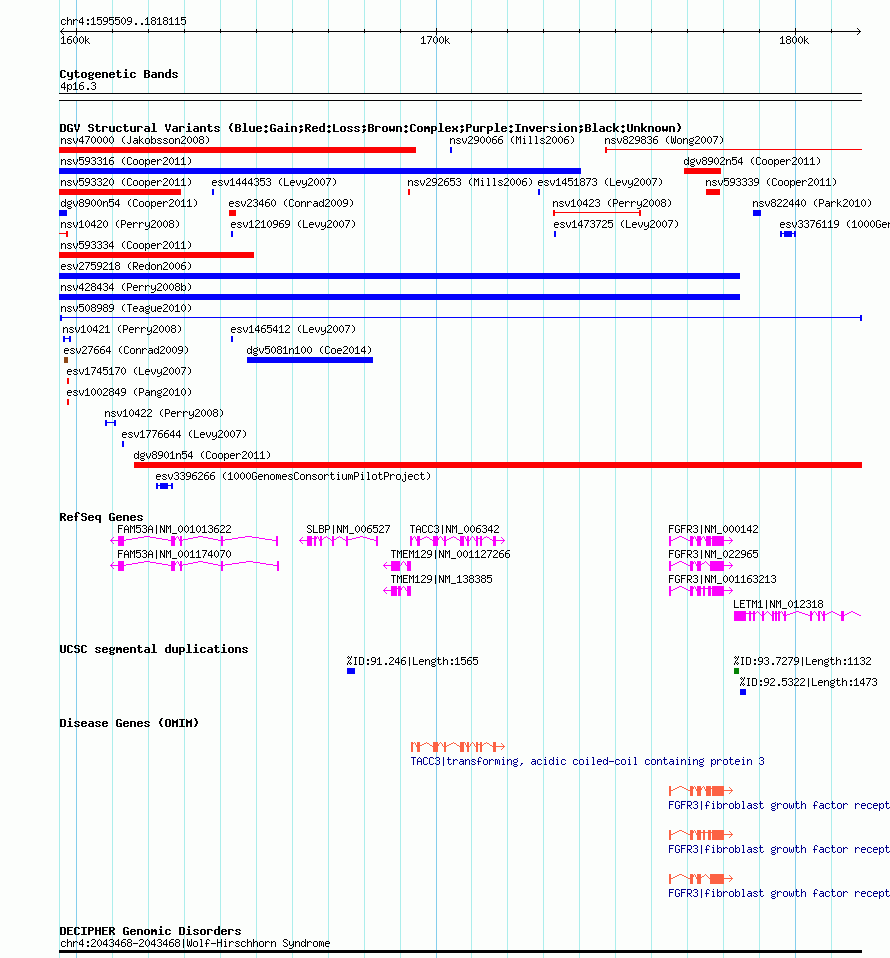Click the UCSC segmental duplications track title
890x958 pixels.
tap(153, 649)
